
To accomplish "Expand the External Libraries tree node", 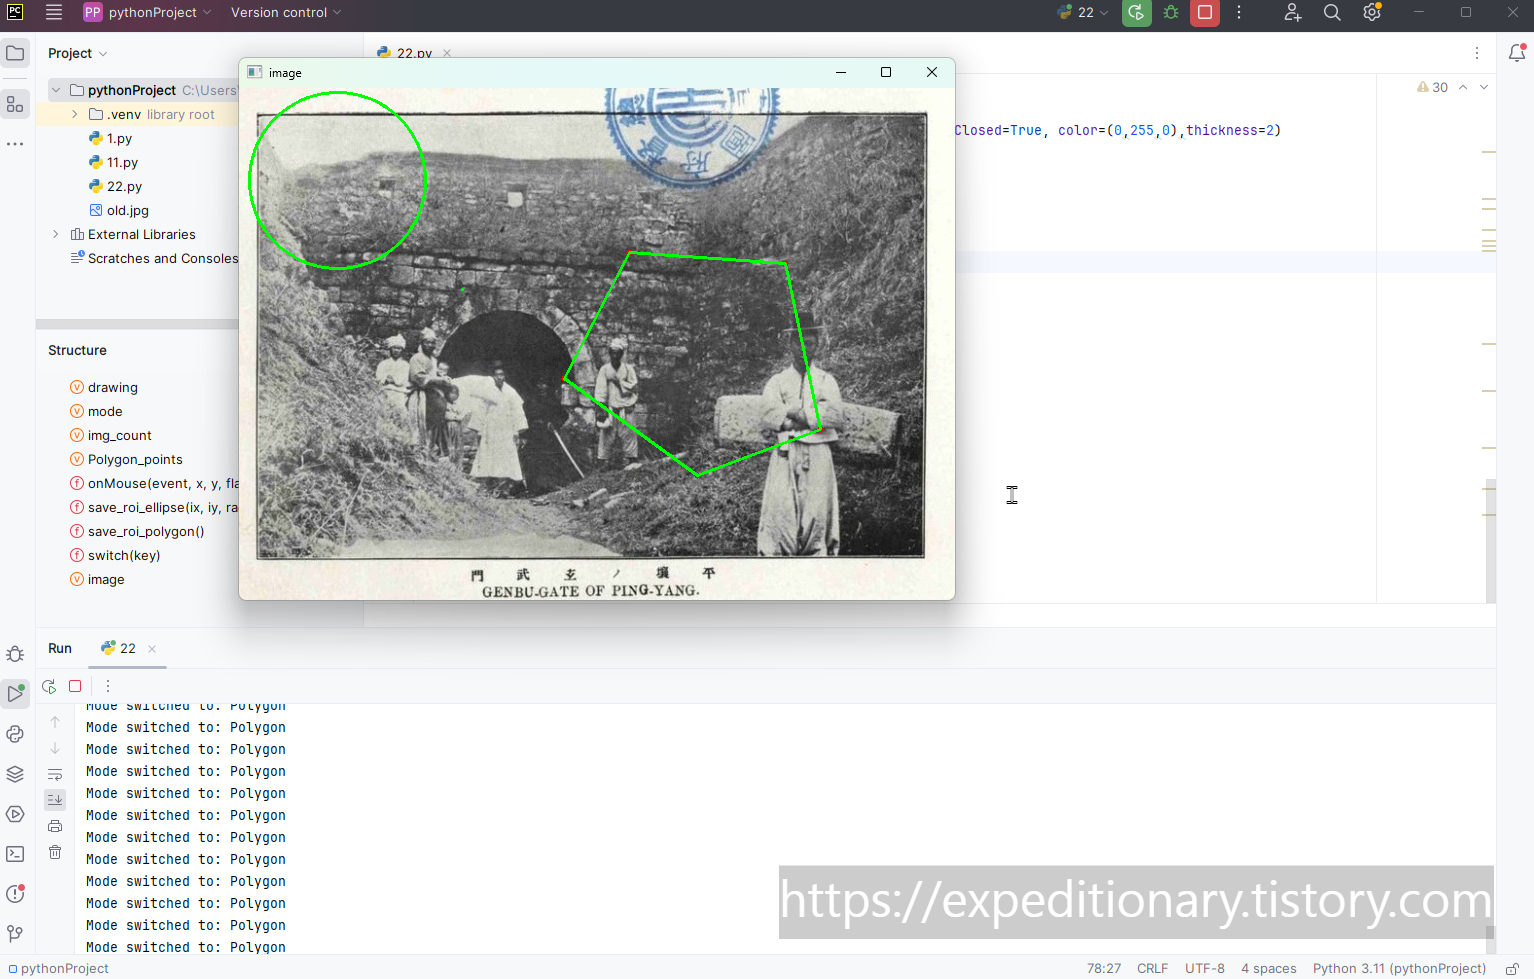I will [x=56, y=235].
